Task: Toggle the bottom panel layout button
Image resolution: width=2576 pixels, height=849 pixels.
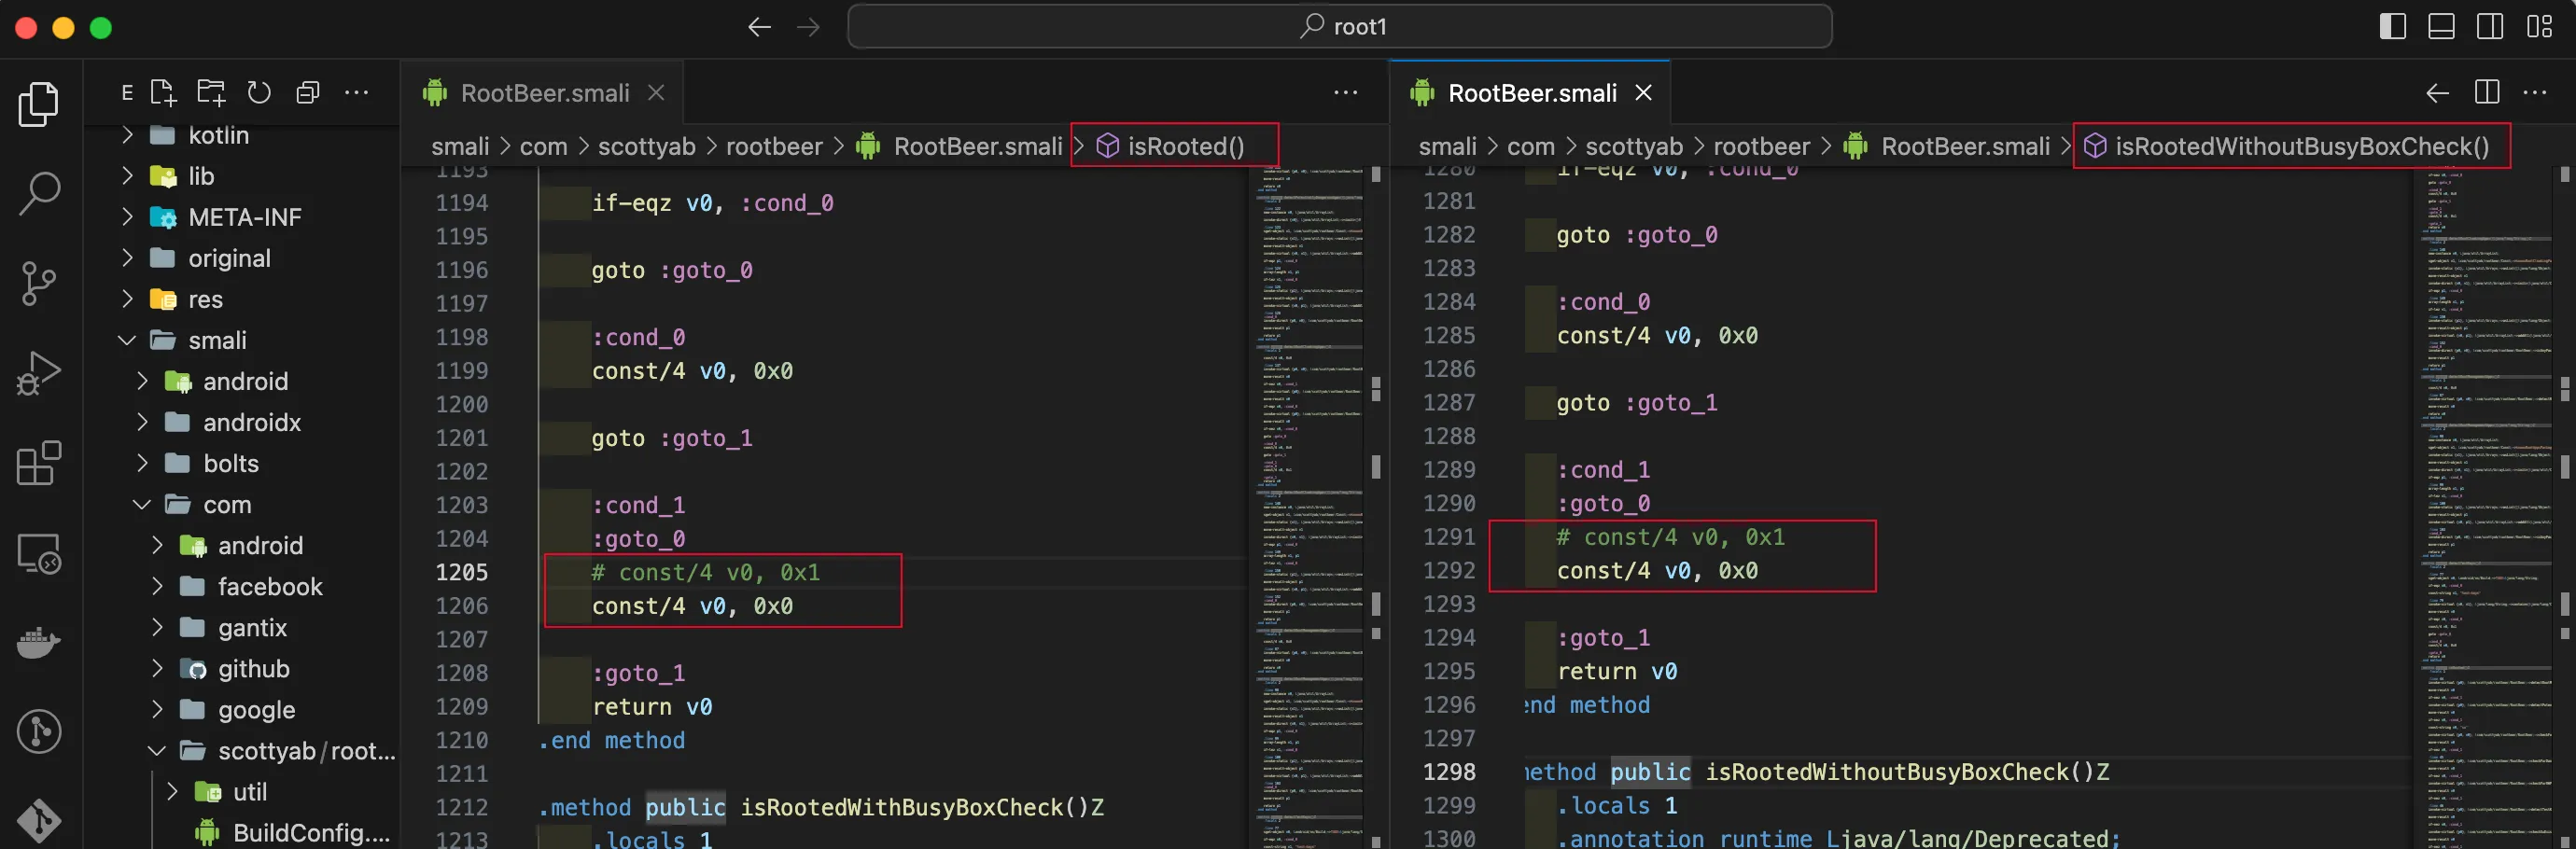Action: click(2441, 27)
